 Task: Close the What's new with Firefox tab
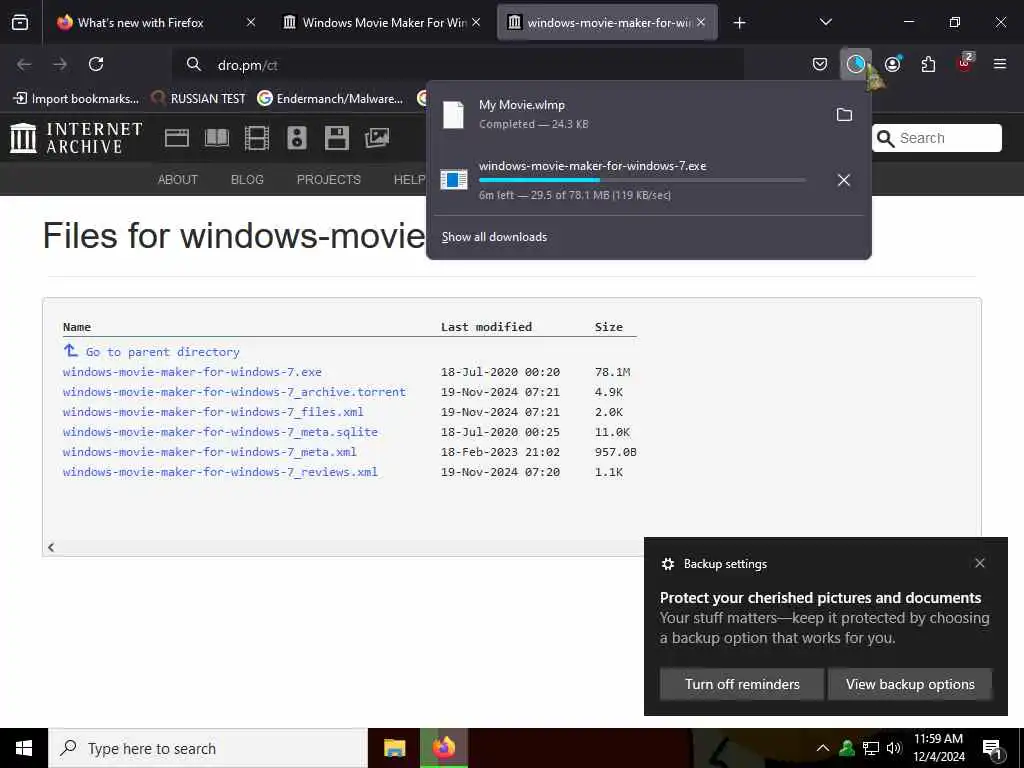pos(251,22)
